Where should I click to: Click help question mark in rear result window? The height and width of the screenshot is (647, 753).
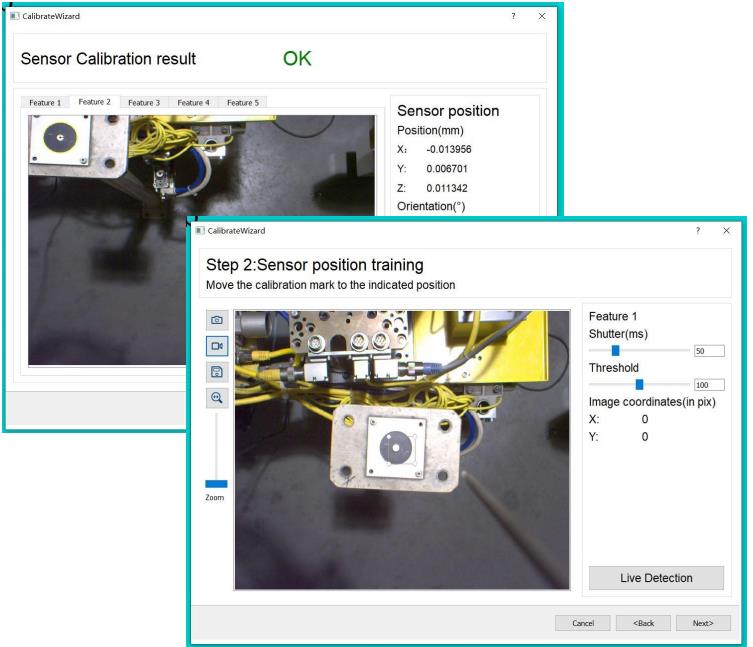pyautogui.click(x=513, y=16)
